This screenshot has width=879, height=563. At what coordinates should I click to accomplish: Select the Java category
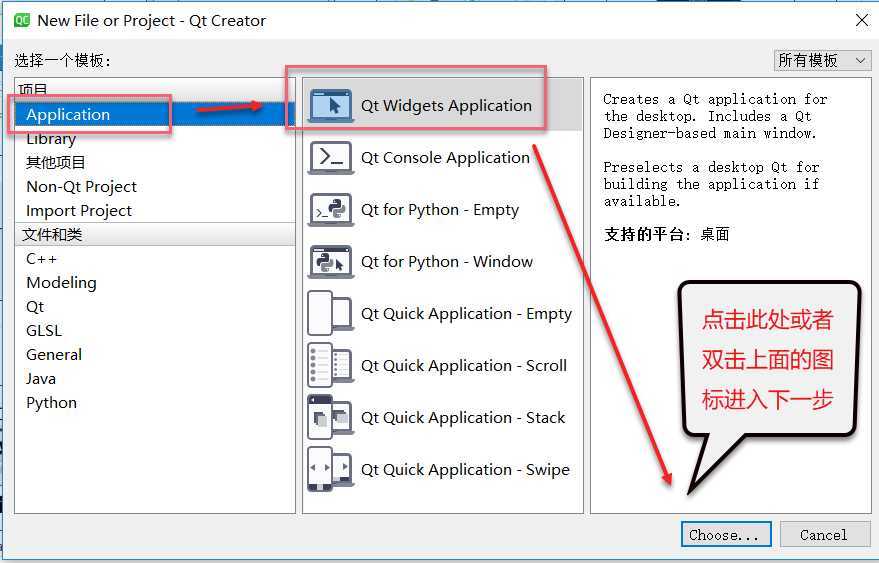tap(155, 379)
